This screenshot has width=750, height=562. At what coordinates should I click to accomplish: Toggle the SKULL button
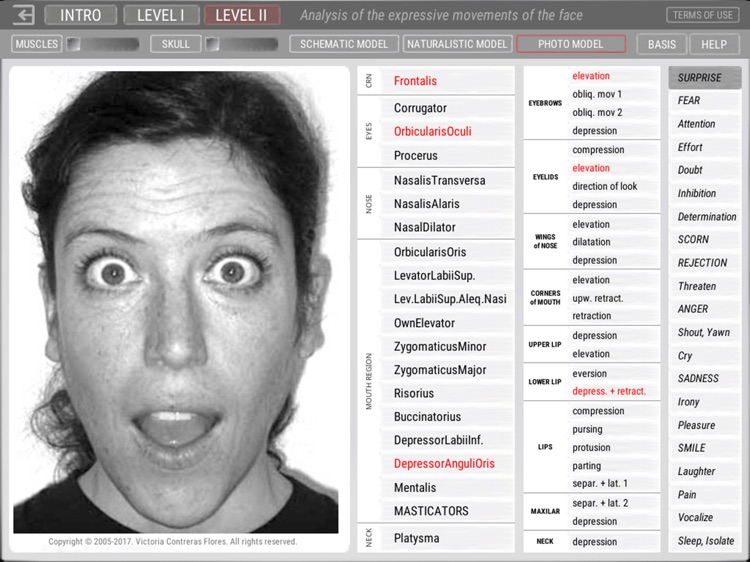pyautogui.click(x=175, y=44)
